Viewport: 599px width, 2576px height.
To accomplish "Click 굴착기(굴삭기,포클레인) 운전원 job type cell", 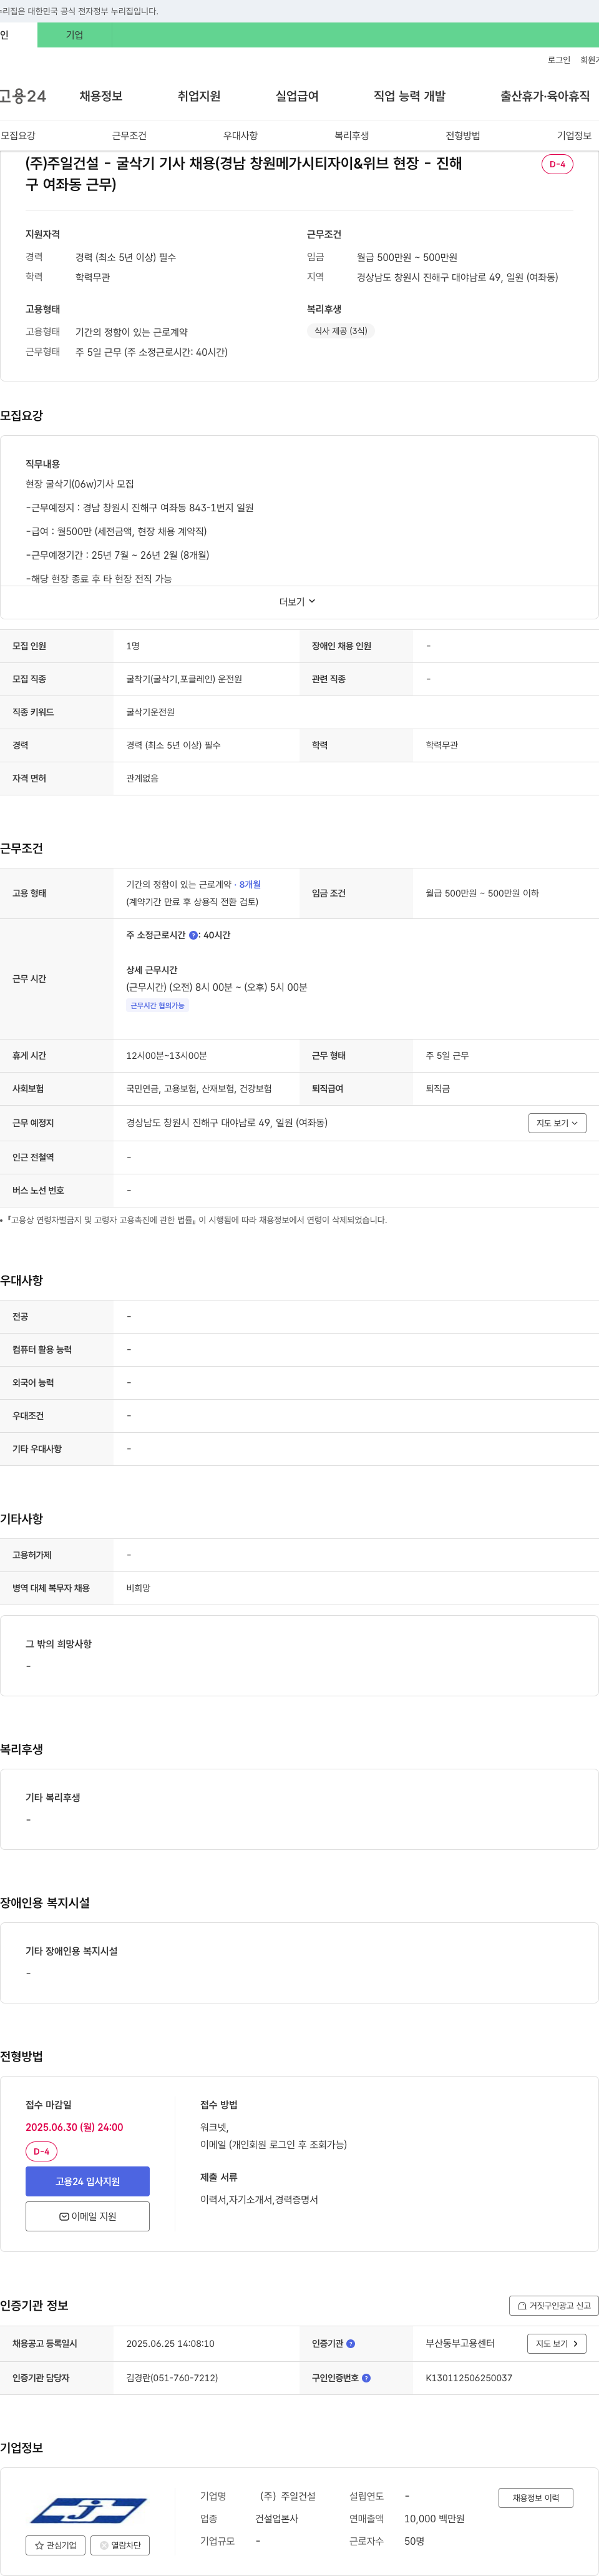I will click(184, 679).
